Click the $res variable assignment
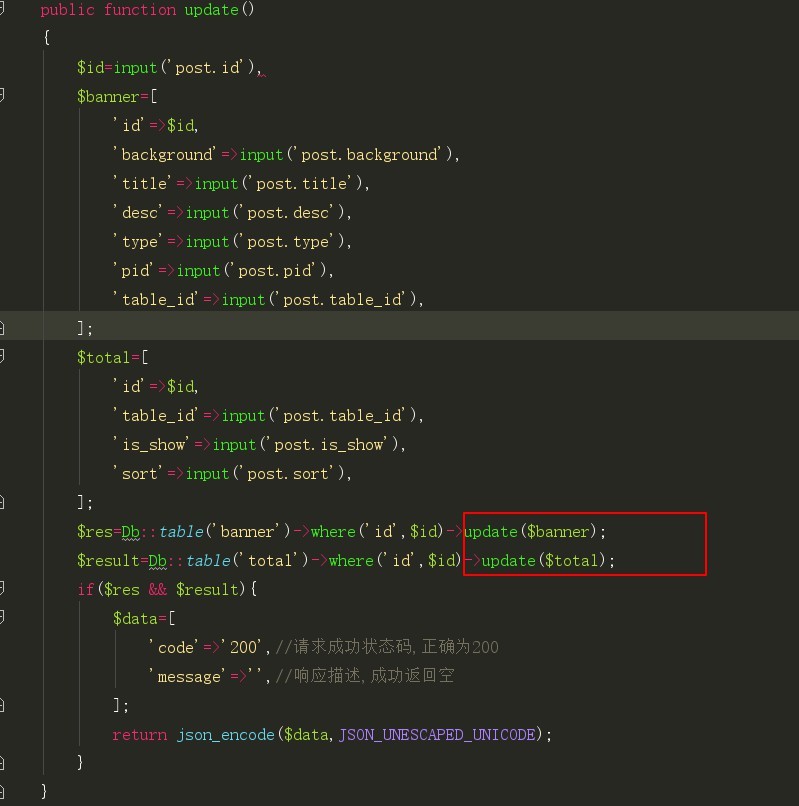799x806 pixels. (95, 532)
